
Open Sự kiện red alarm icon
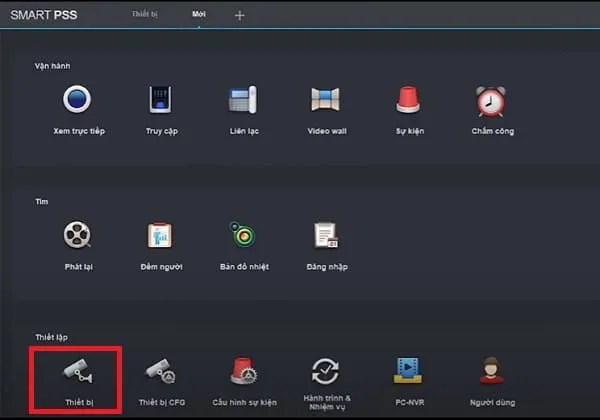point(407,101)
